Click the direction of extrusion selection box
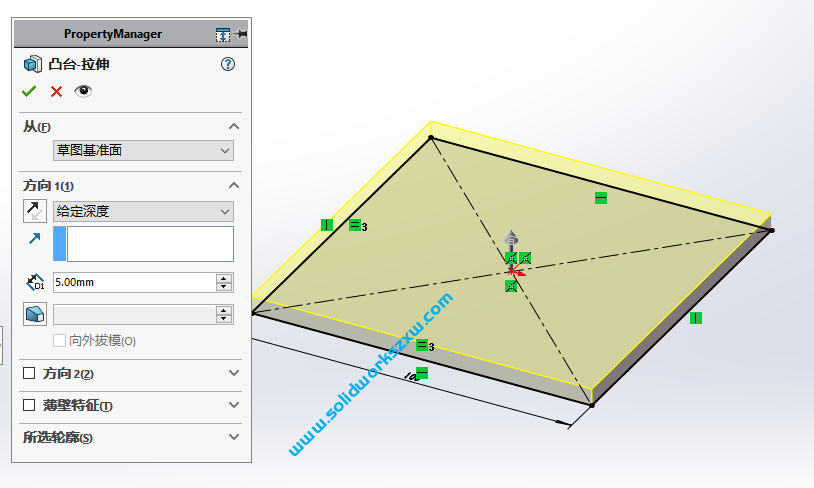 tap(150, 243)
